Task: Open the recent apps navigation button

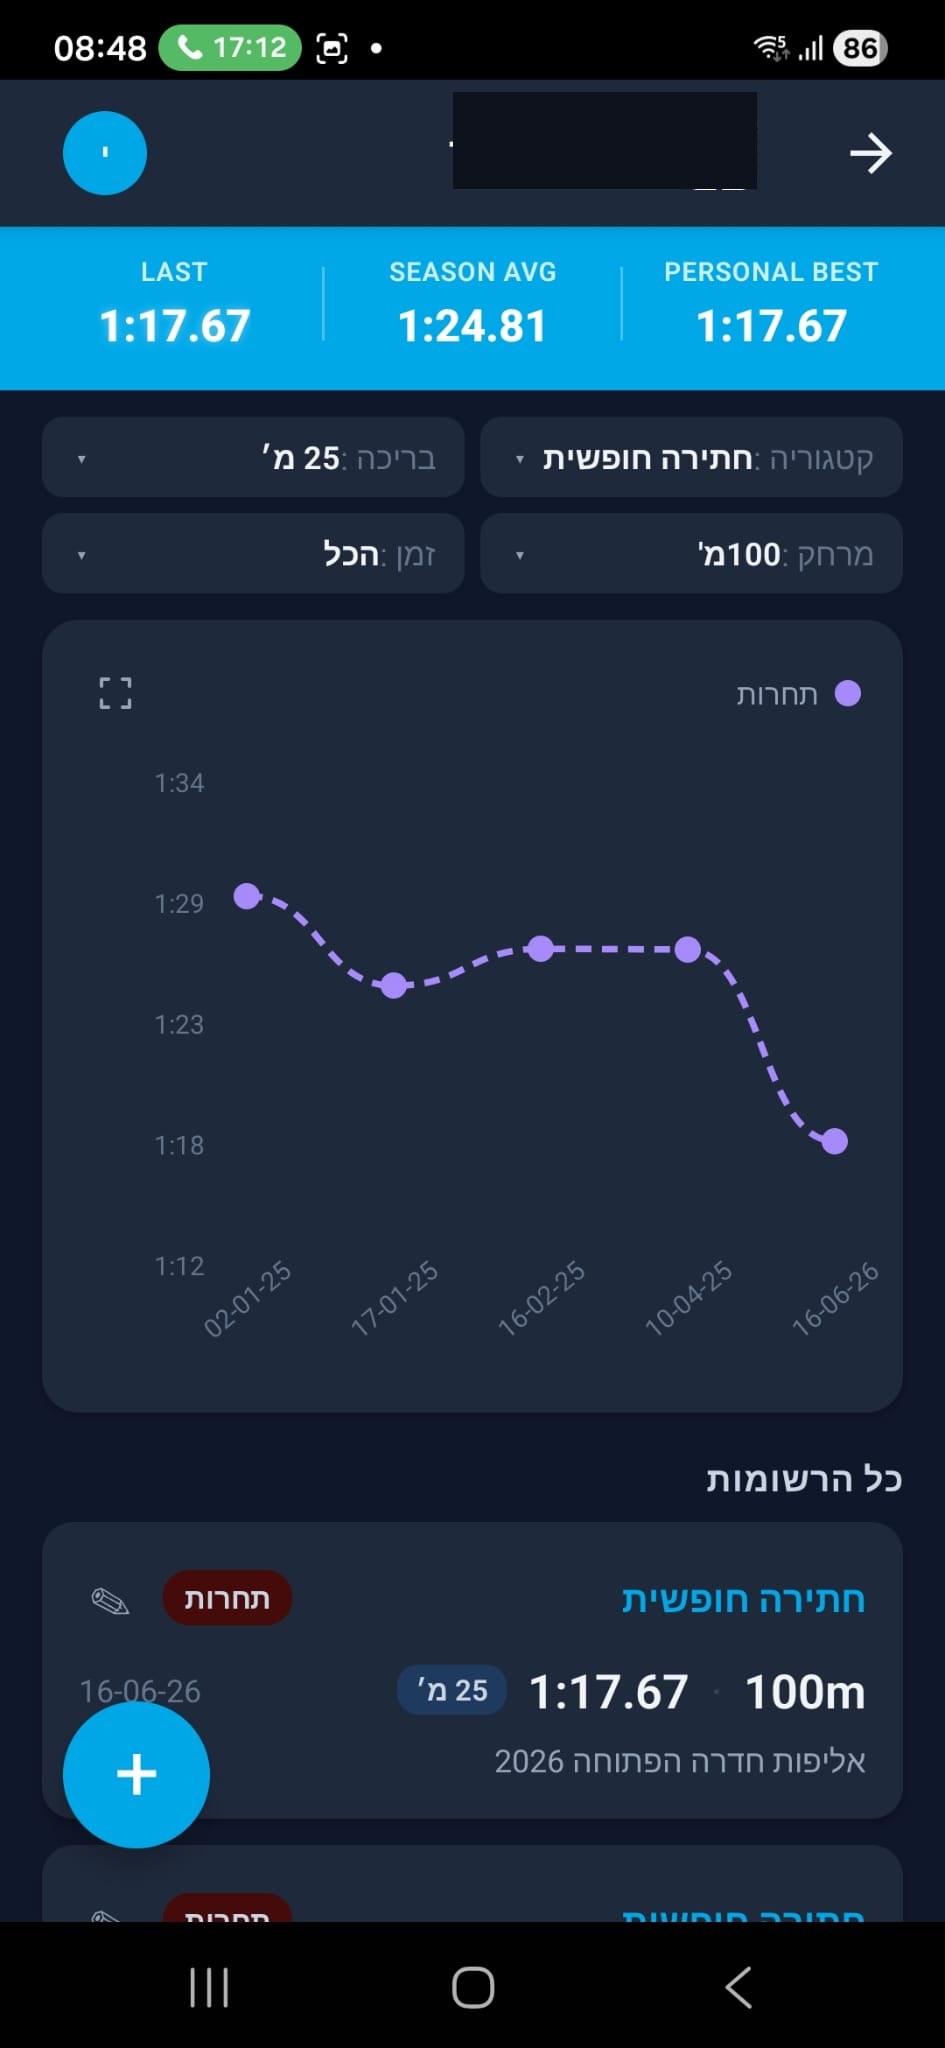Action: tap(209, 1987)
